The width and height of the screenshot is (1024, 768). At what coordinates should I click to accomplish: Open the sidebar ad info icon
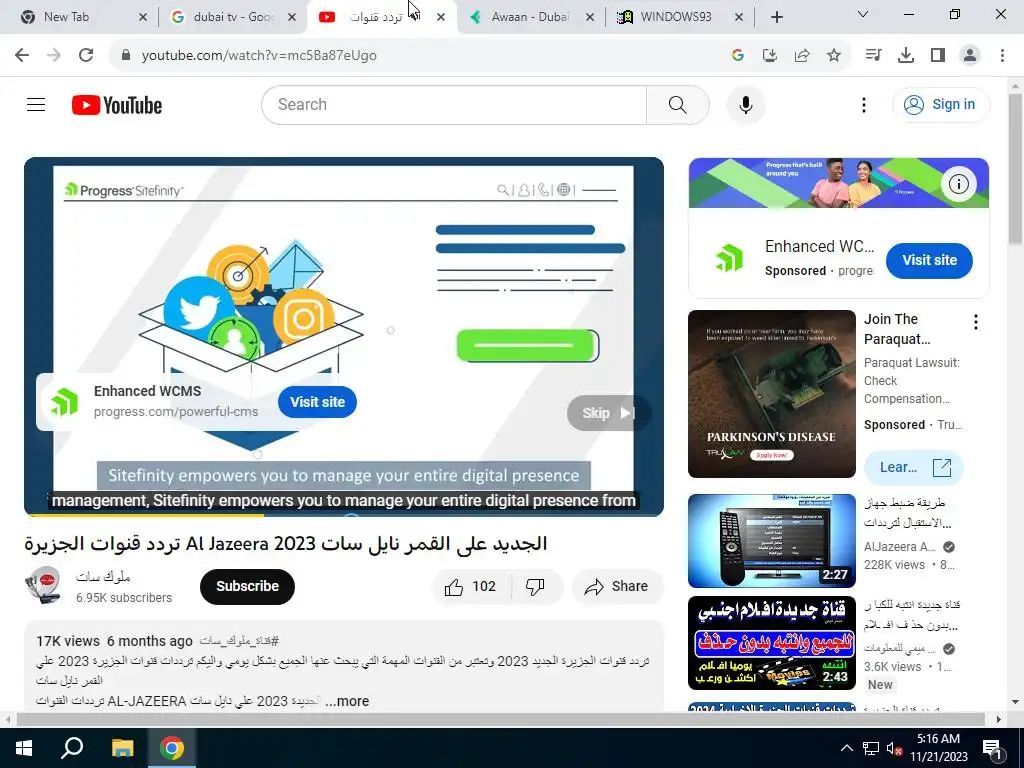click(x=958, y=184)
